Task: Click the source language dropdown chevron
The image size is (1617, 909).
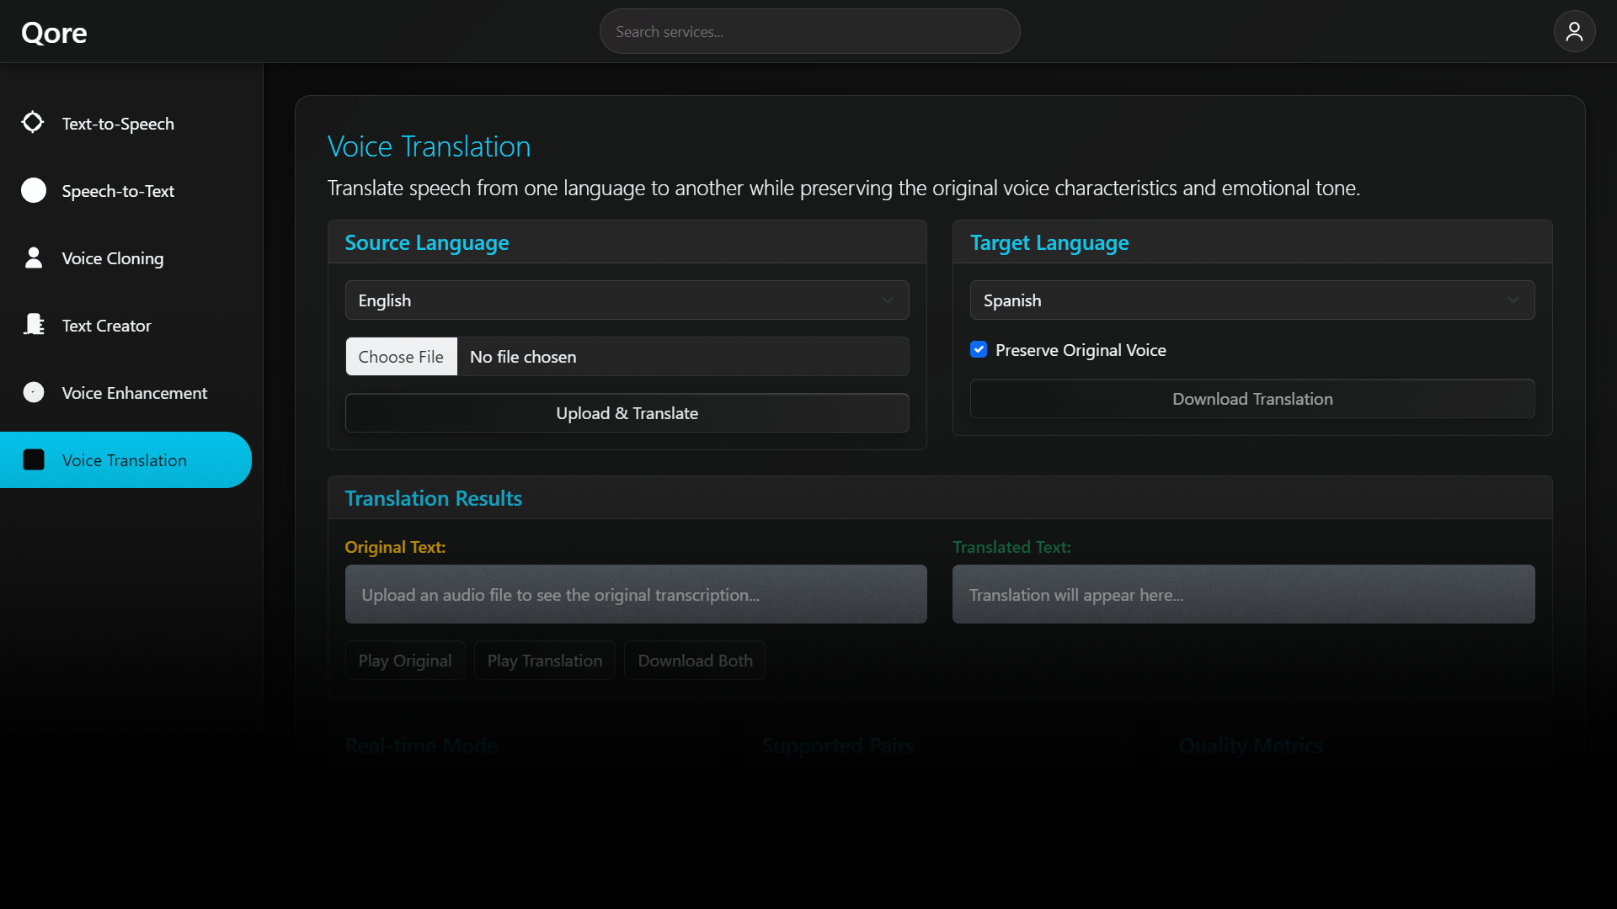Action: coord(887,300)
